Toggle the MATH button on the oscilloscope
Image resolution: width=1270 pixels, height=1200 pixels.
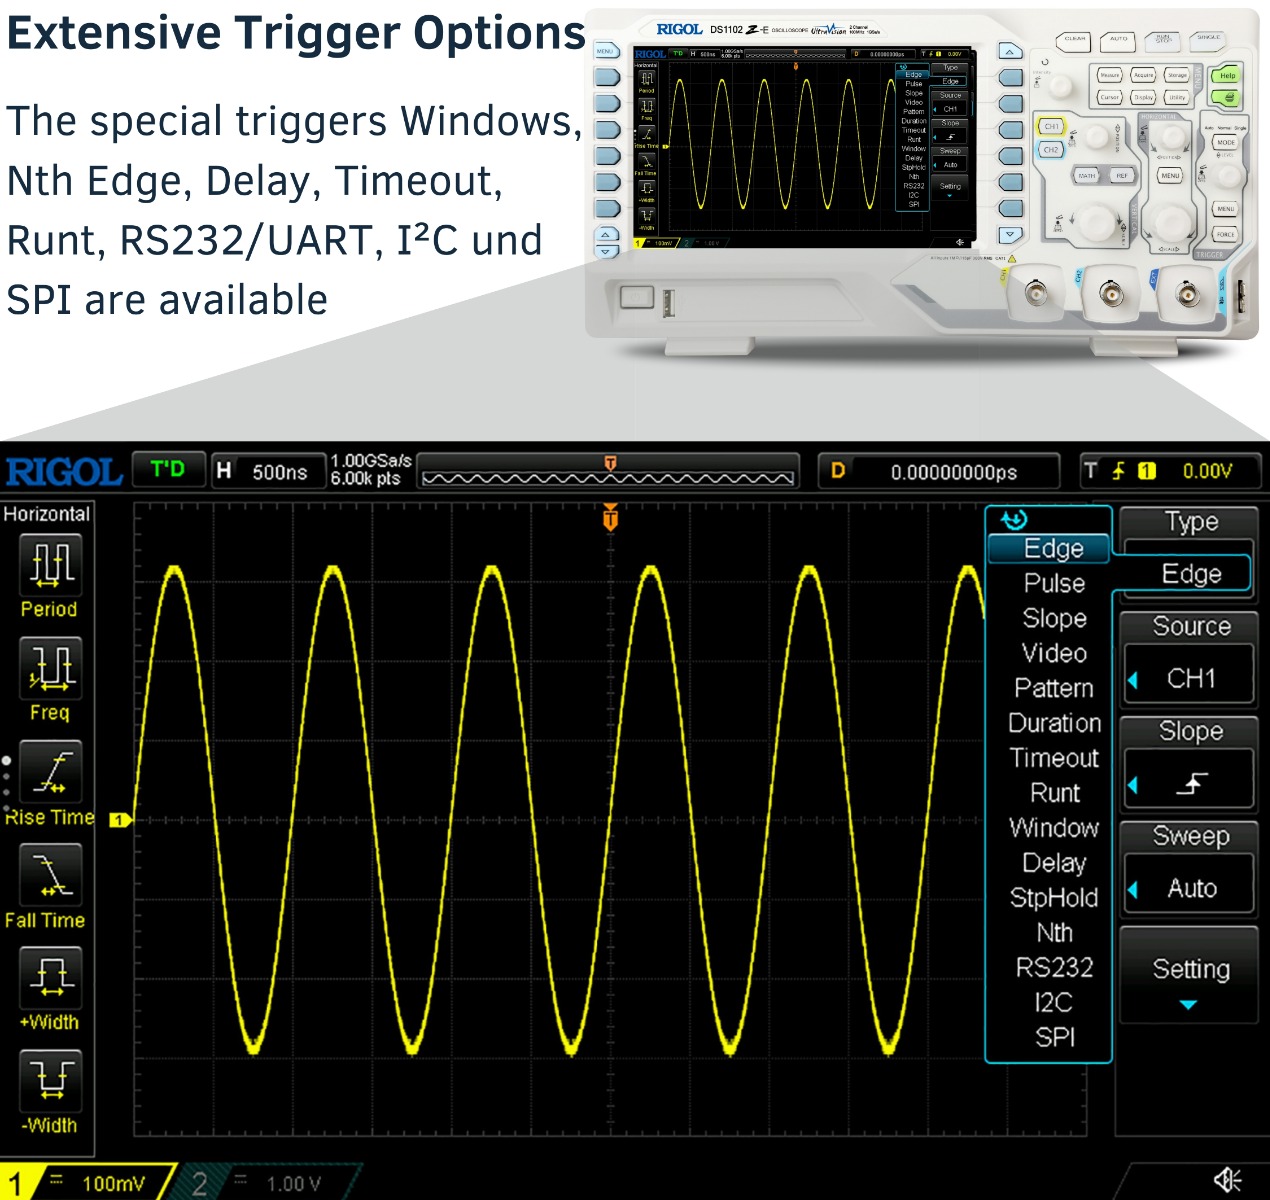coord(1087,175)
